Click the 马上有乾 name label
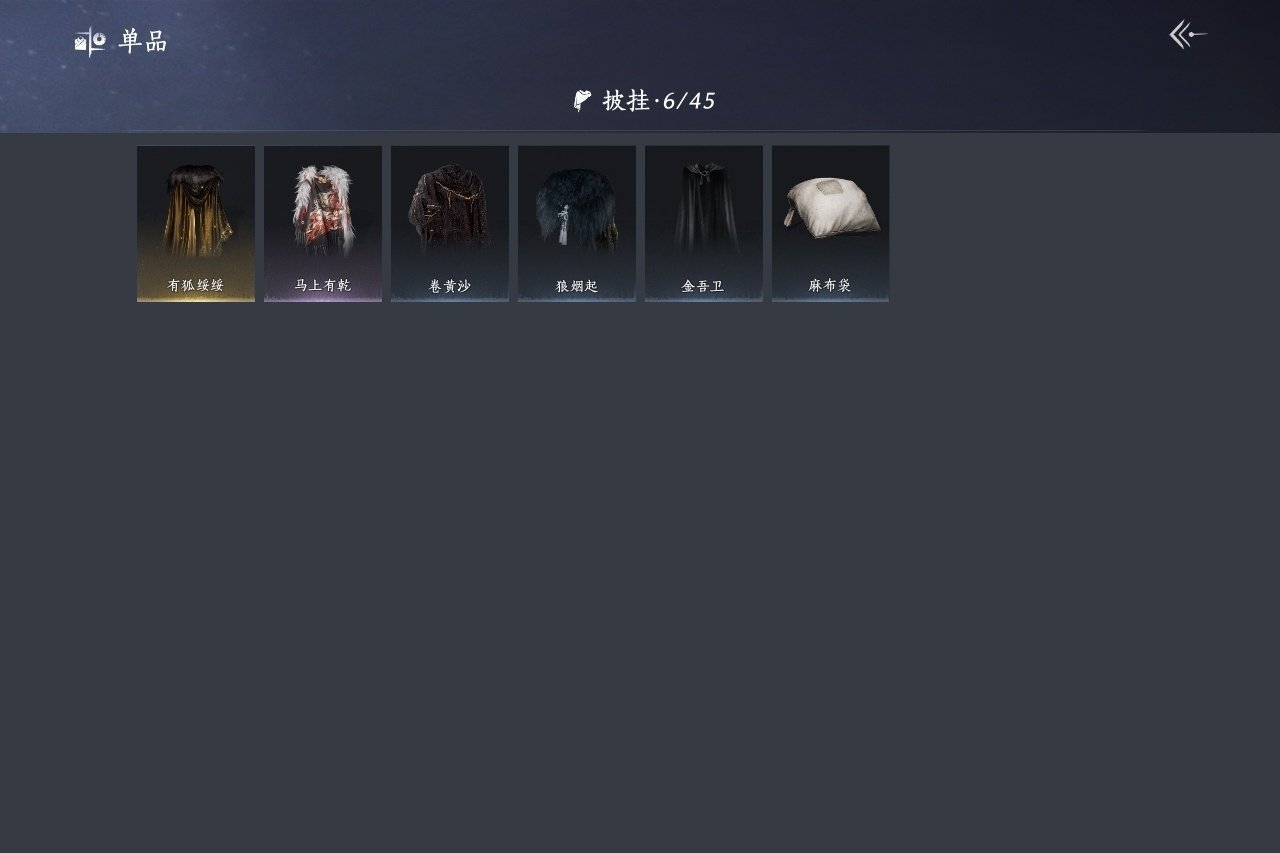This screenshot has height=853, width=1280. 322,285
